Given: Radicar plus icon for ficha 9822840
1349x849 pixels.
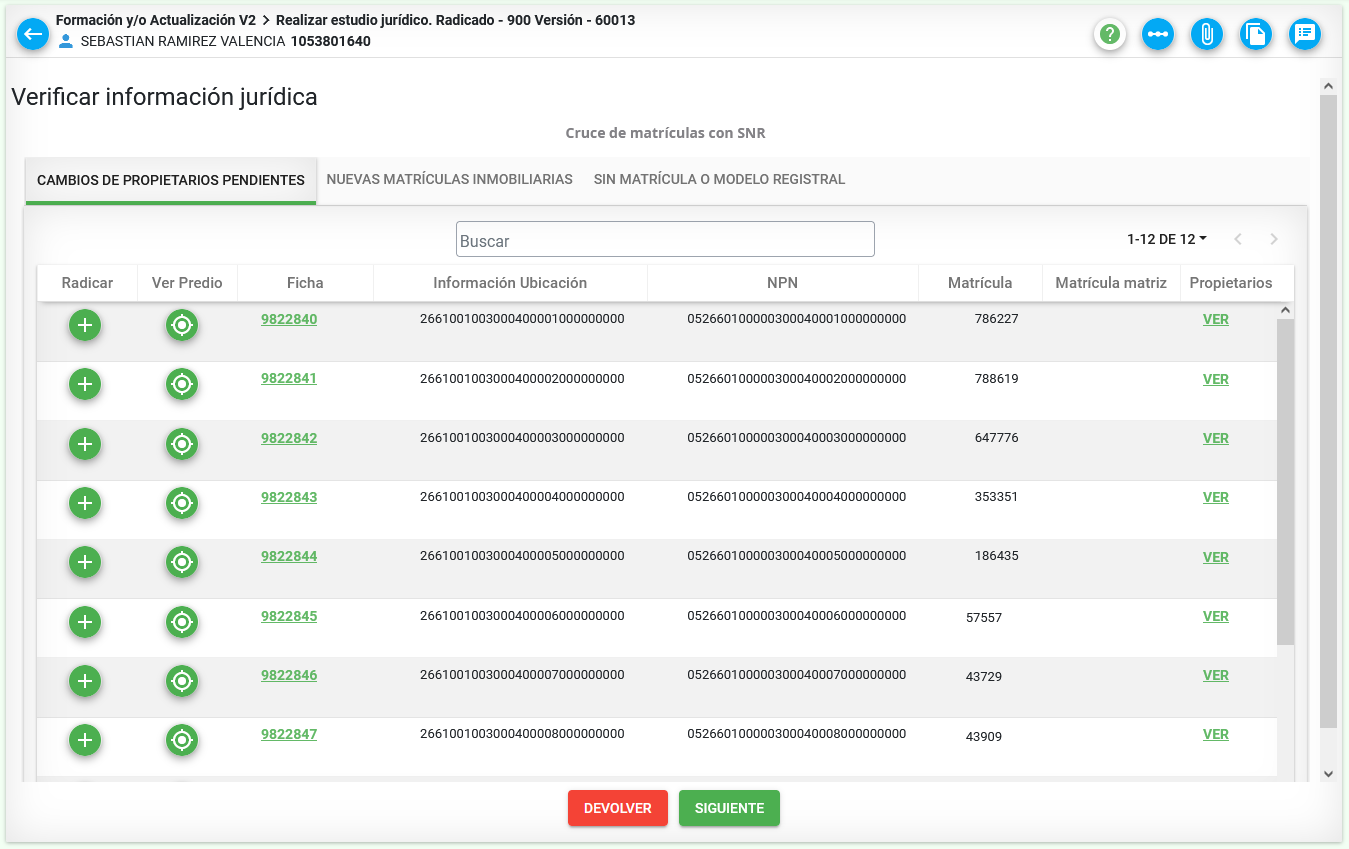Looking at the screenshot, I should click(x=85, y=325).
